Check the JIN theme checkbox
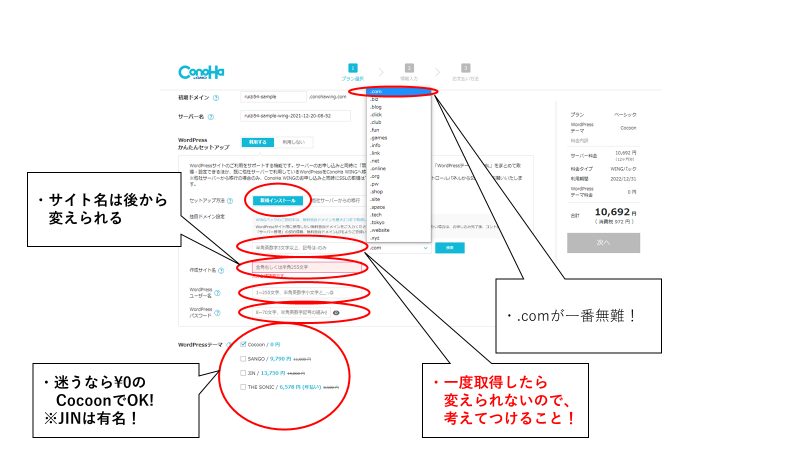The image size is (800, 450). click(243, 373)
